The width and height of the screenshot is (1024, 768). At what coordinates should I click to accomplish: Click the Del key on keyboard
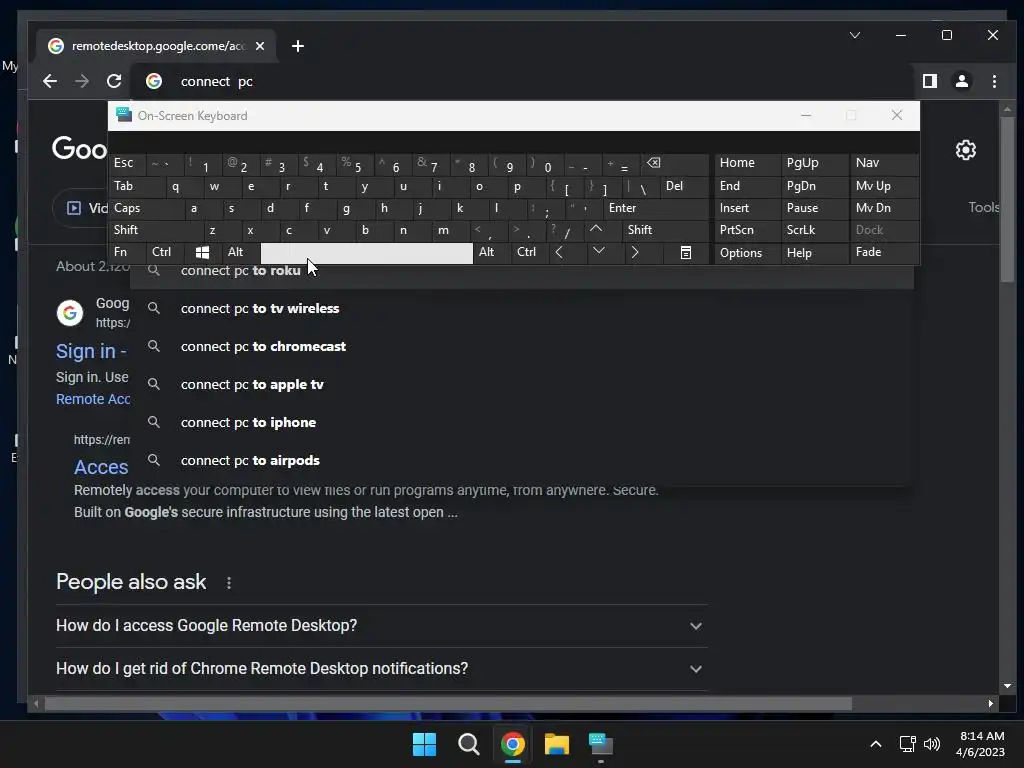[x=685, y=186]
